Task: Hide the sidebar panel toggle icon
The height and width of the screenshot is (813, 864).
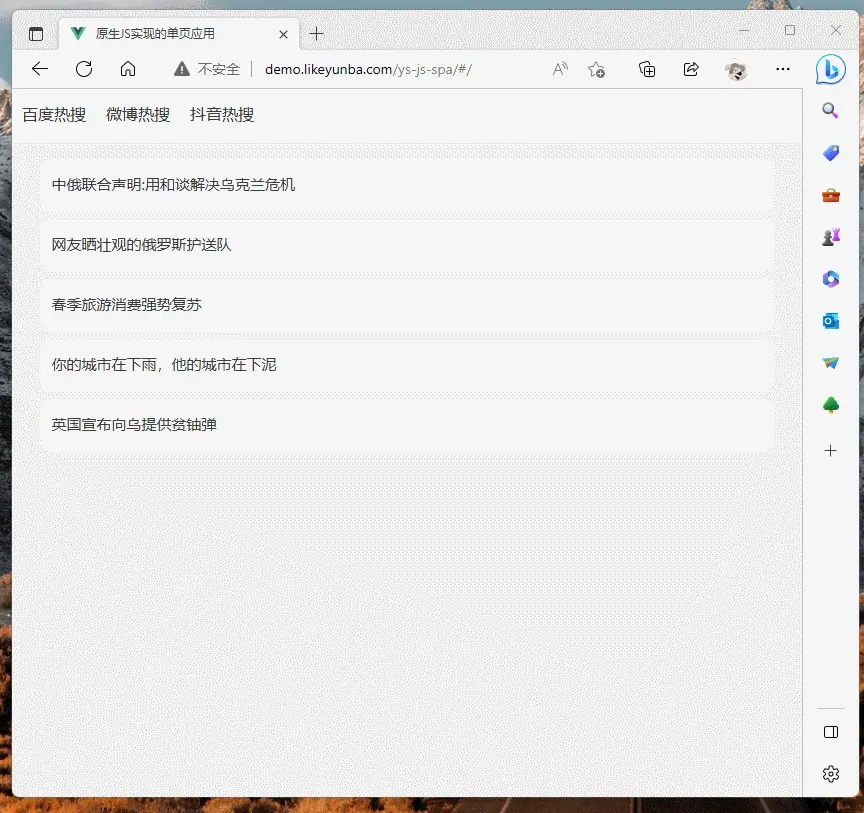Action: coord(831,732)
